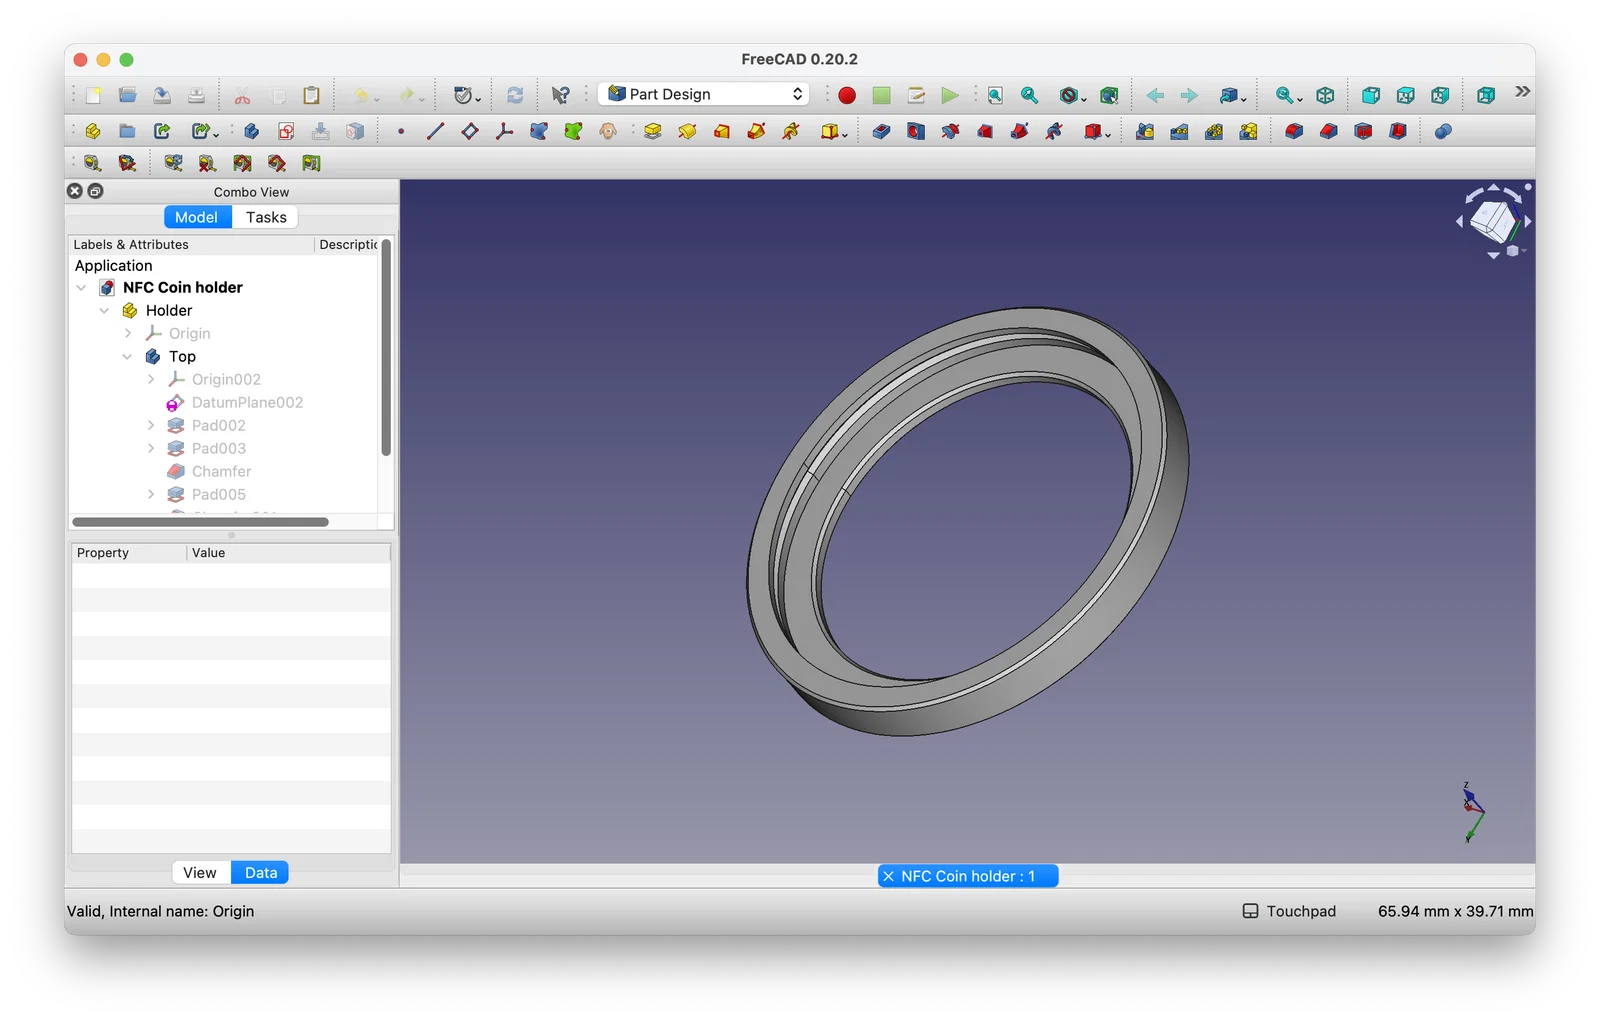1600x1020 pixels.
Task: Expand the Origin tree node
Action: point(128,334)
